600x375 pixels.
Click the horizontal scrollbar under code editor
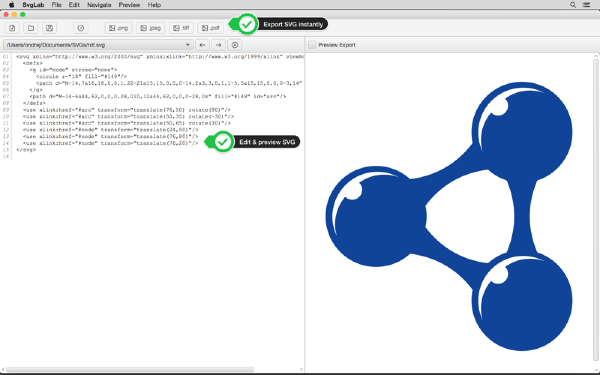click(130, 369)
